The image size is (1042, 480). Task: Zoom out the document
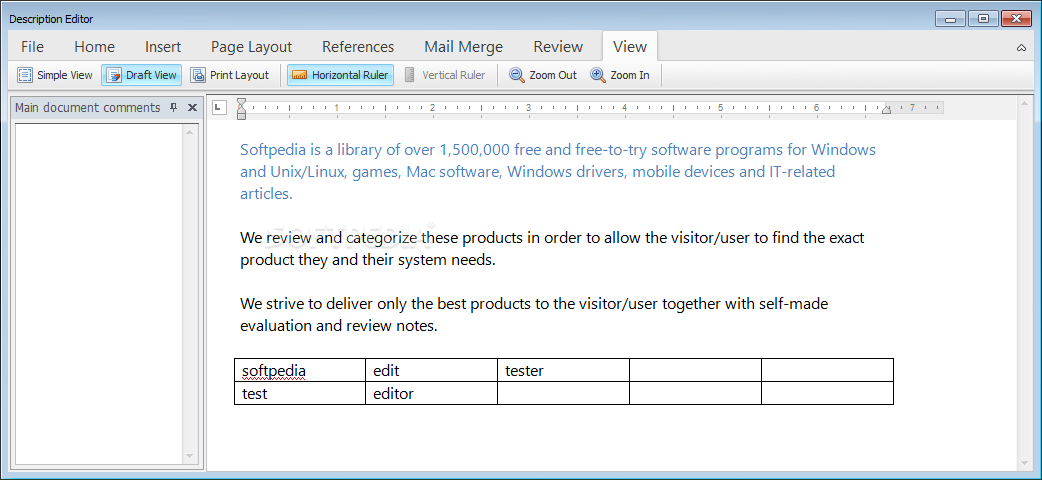coord(543,75)
